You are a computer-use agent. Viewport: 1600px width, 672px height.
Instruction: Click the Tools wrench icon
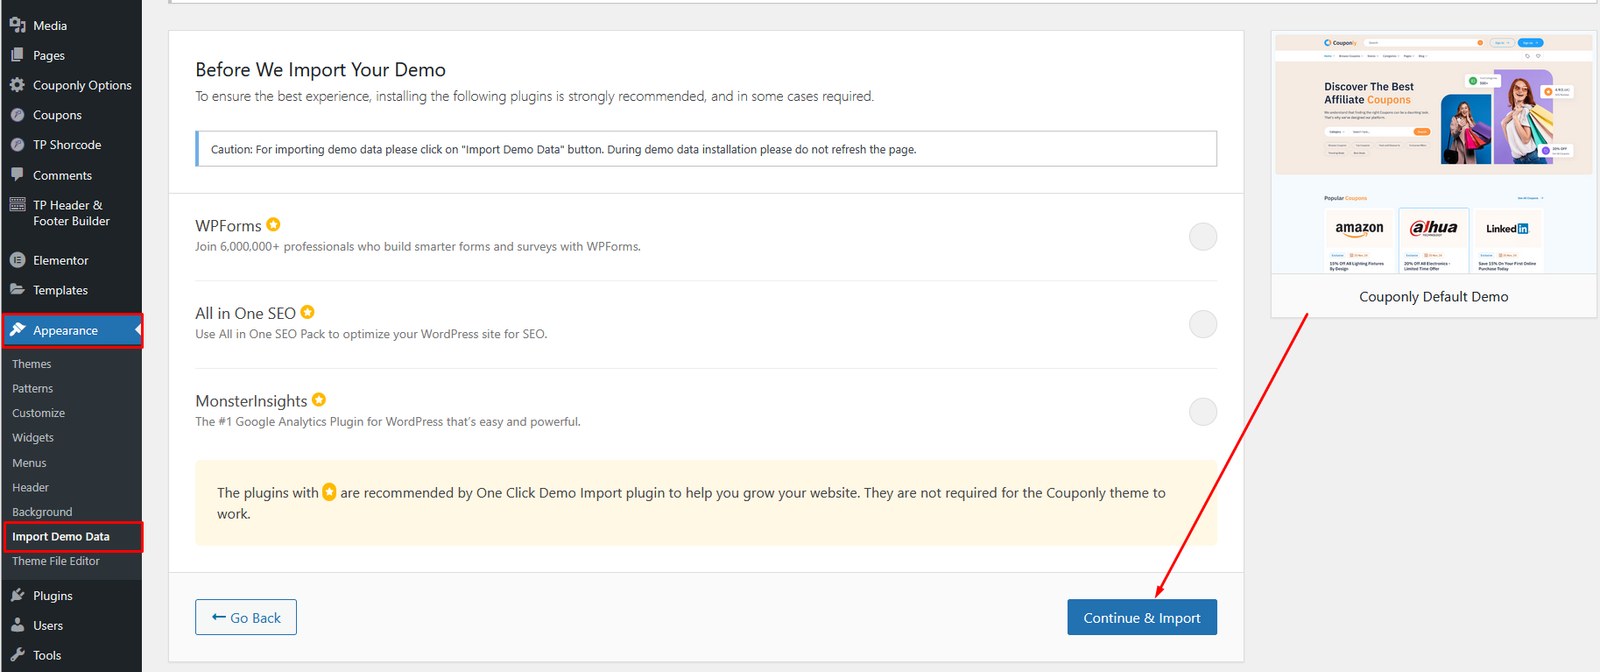[17, 655]
